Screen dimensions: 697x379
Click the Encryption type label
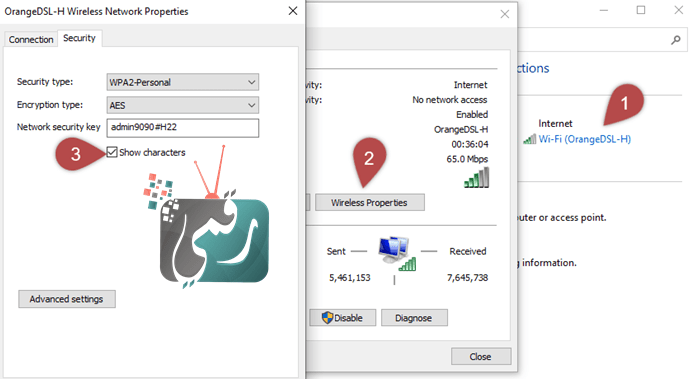point(50,105)
